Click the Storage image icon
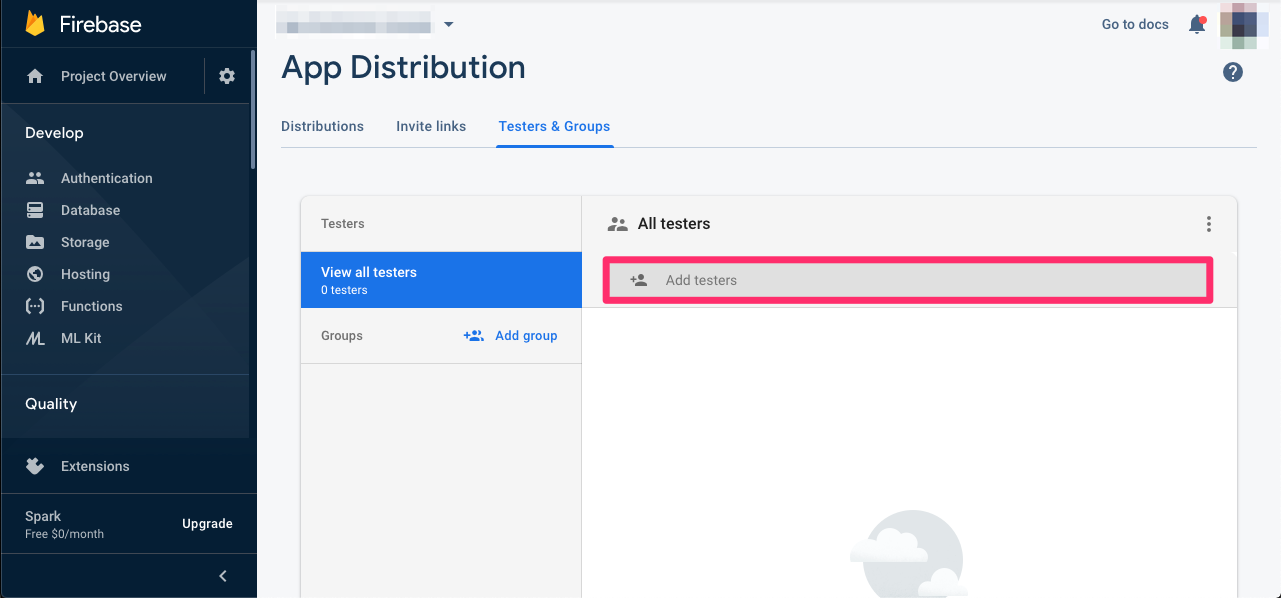The width and height of the screenshot is (1281, 598). pos(35,242)
